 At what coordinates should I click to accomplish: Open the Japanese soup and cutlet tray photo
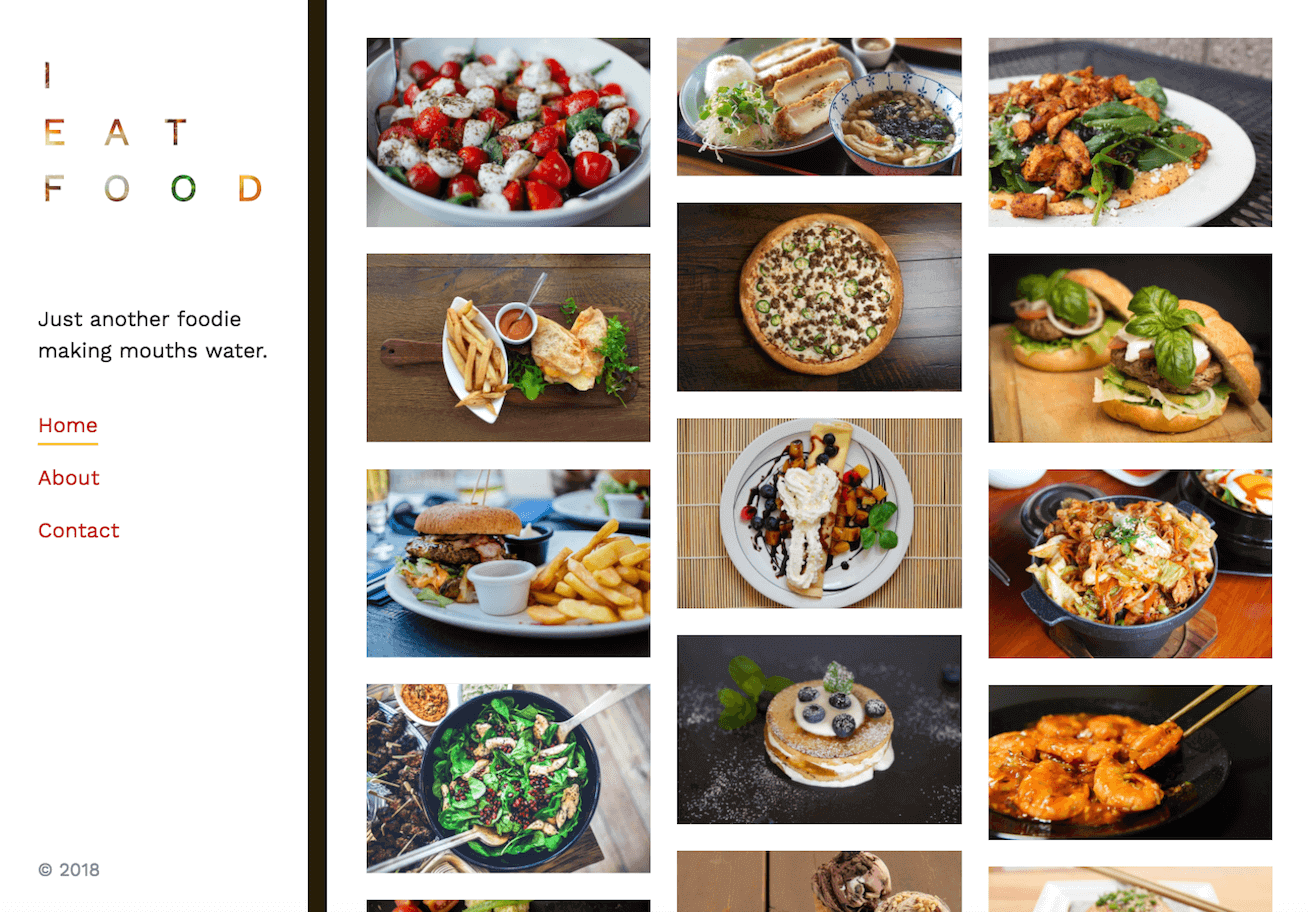click(x=819, y=107)
